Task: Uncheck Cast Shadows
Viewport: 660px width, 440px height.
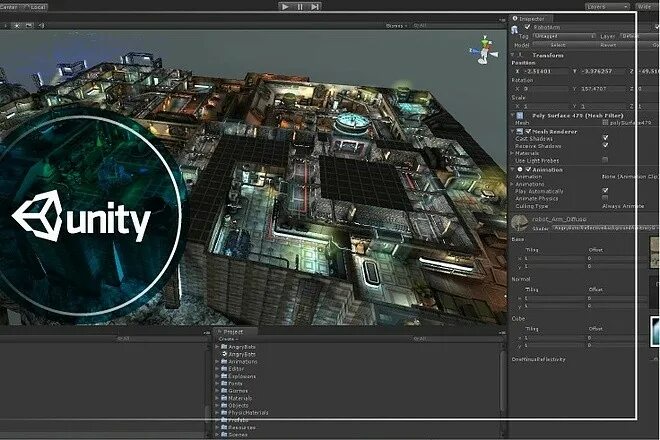Action: pyautogui.click(x=605, y=138)
